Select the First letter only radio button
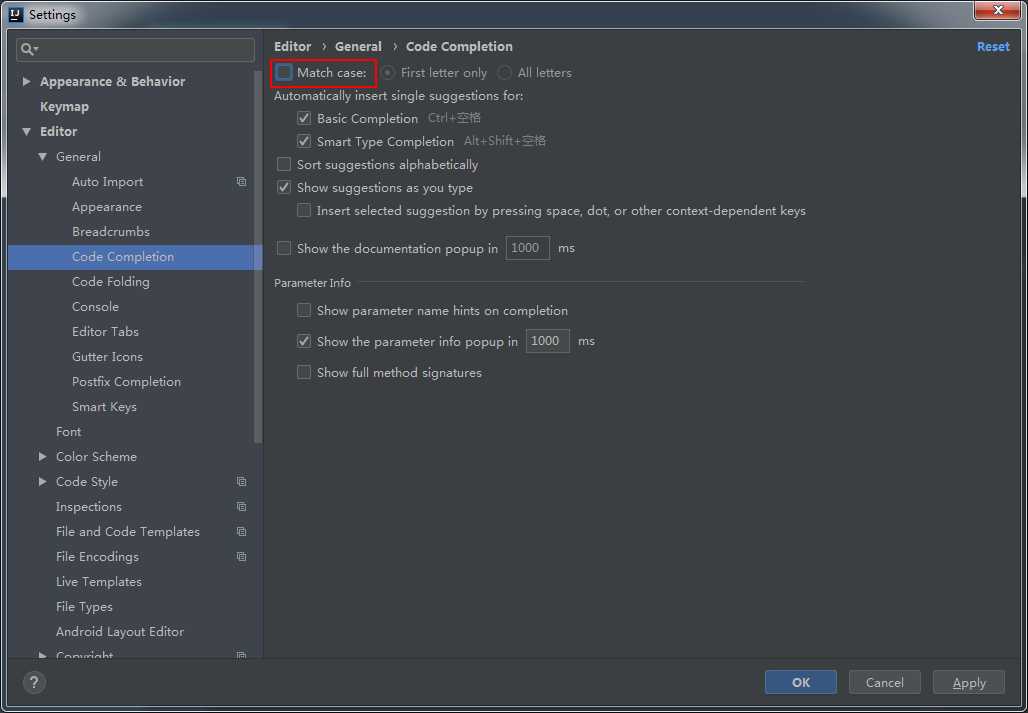 coord(389,73)
